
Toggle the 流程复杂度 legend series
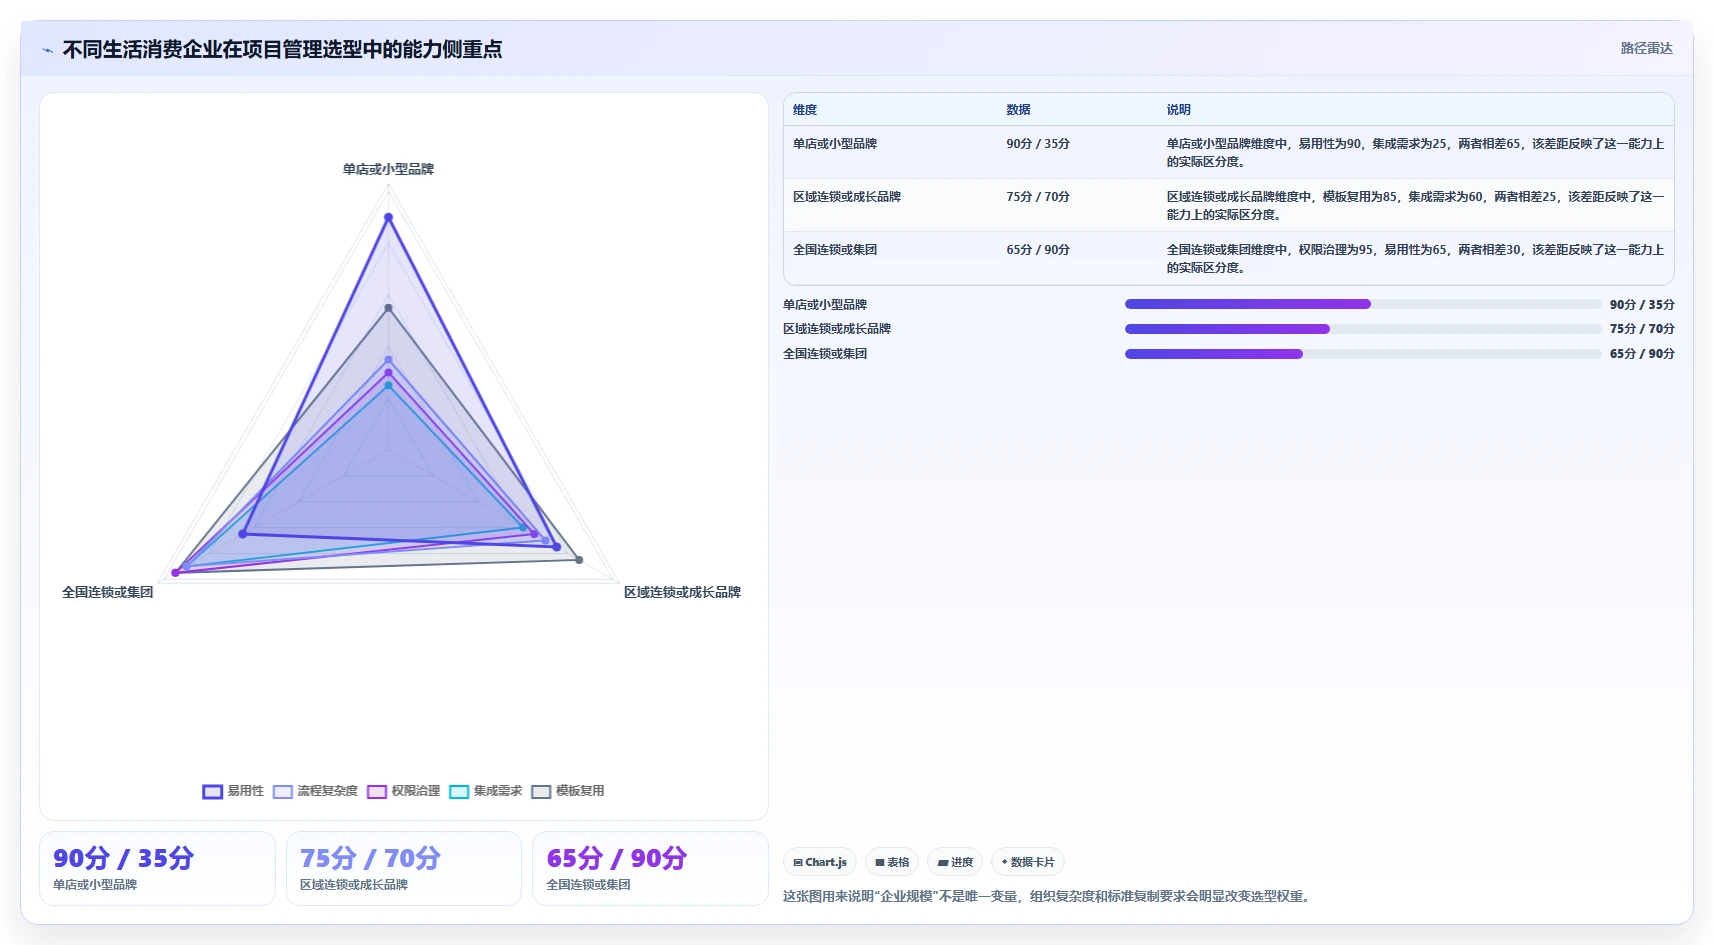click(x=315, y=791)
